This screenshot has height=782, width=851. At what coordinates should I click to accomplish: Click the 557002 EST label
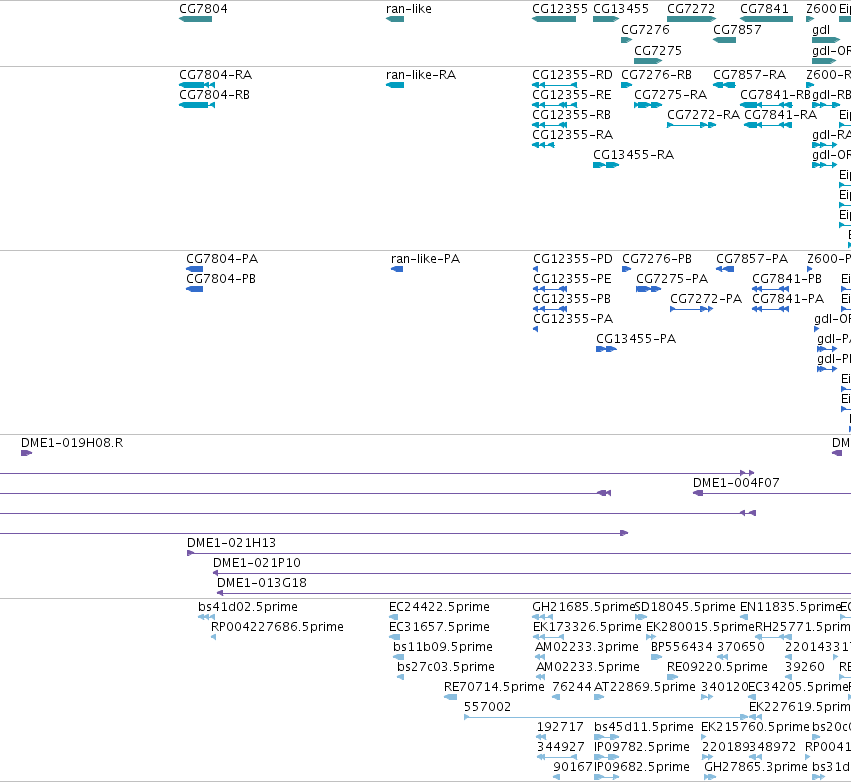pos(487,707)
